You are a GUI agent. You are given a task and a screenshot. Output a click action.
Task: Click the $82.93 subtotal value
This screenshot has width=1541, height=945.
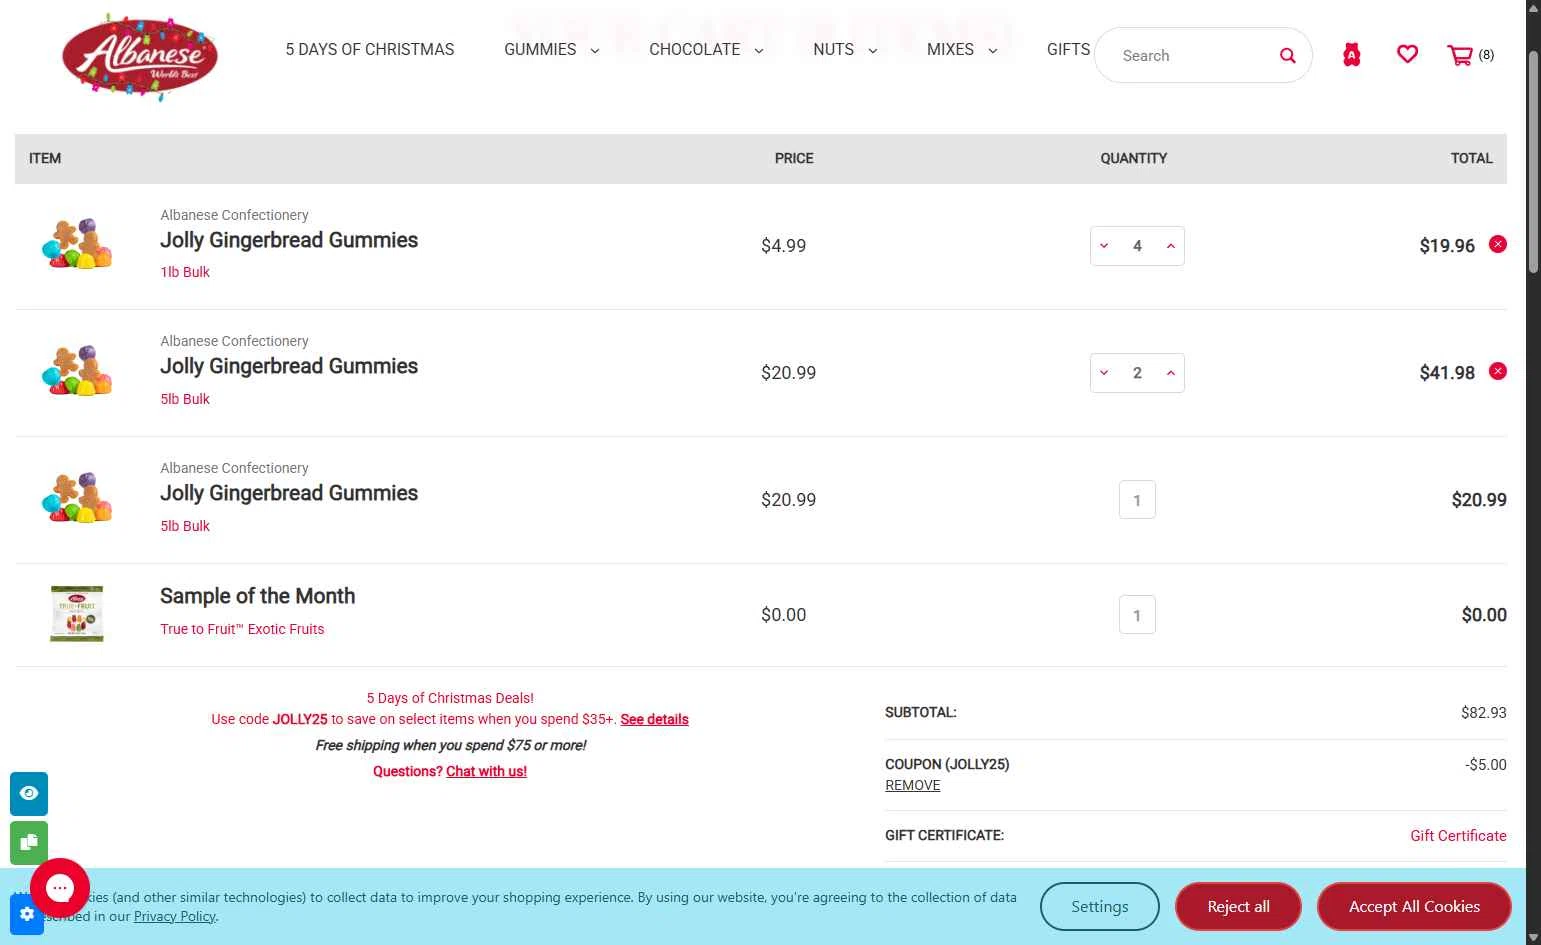1483,713
